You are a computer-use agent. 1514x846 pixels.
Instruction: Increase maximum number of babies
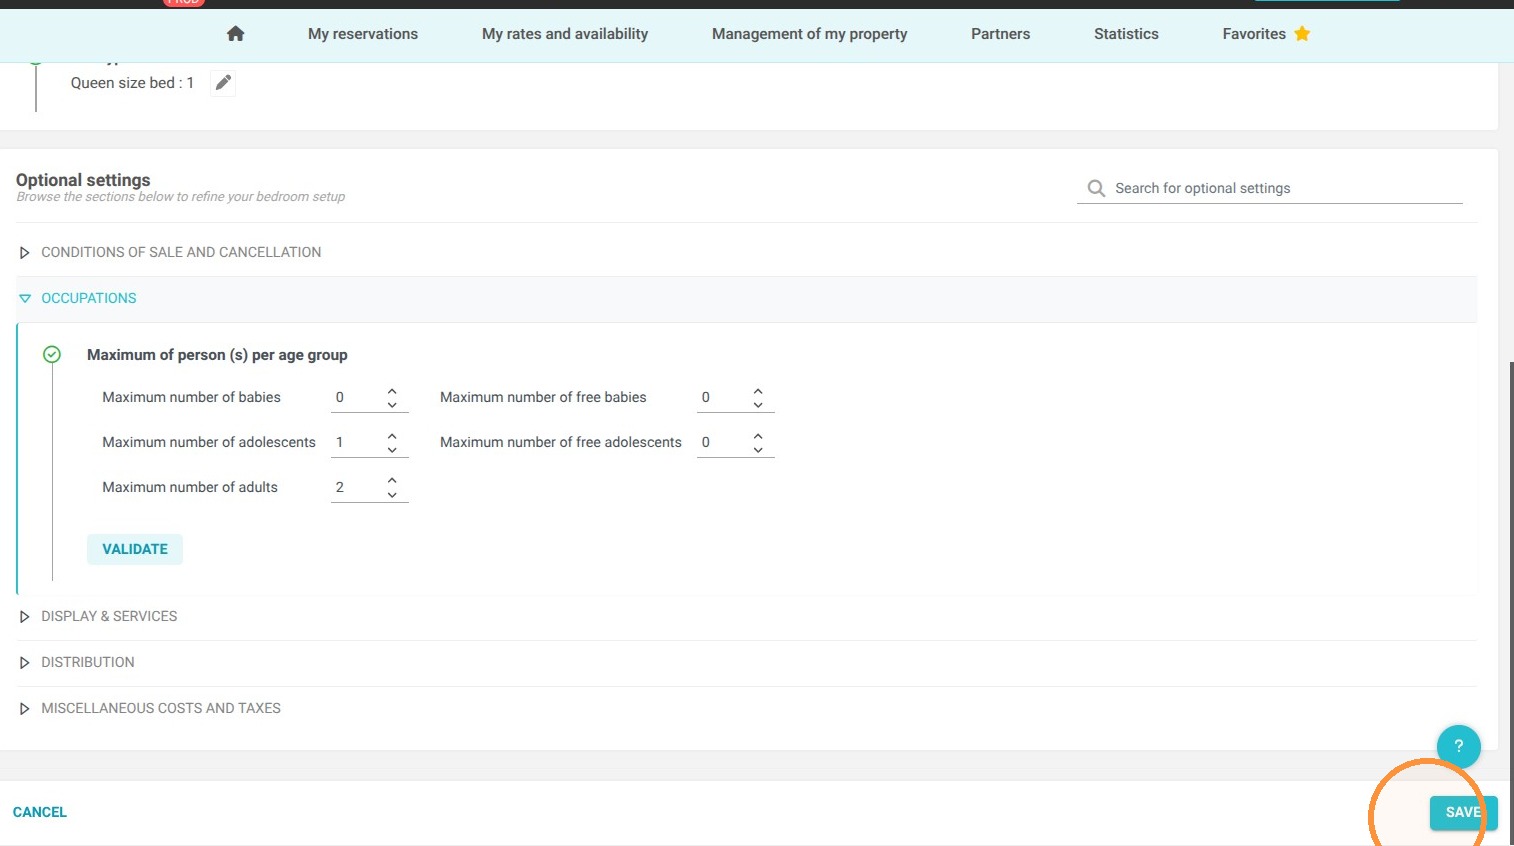[392, 391]
